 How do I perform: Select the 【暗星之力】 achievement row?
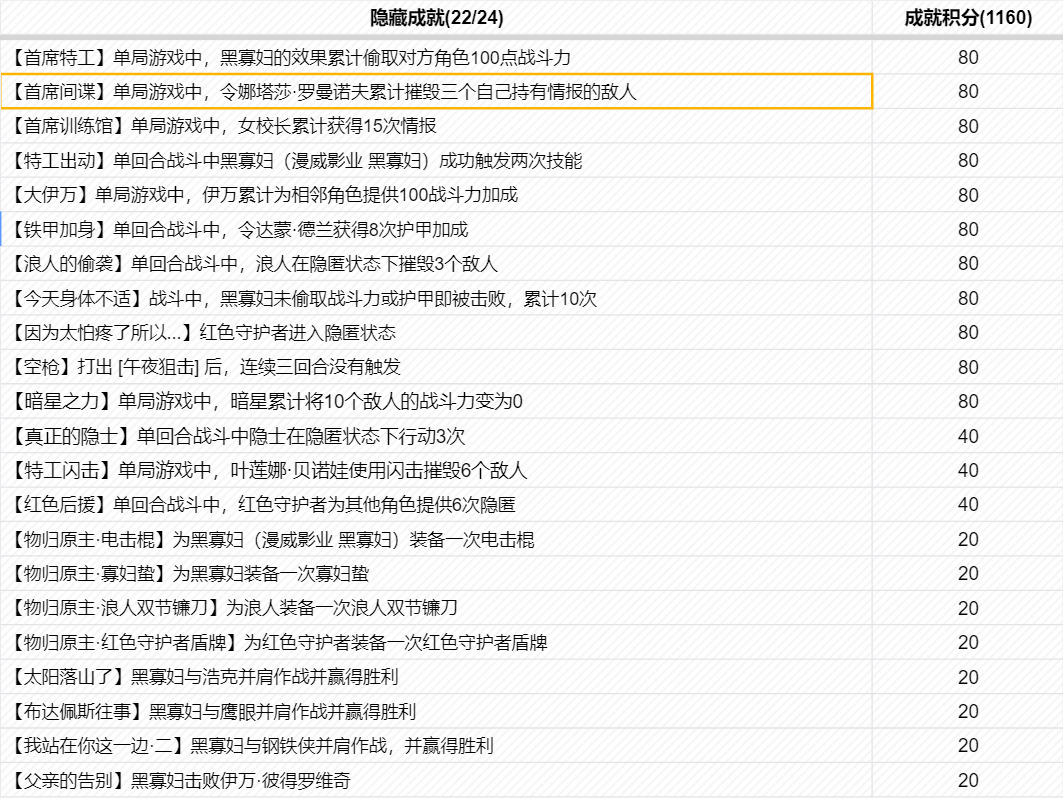268,402
